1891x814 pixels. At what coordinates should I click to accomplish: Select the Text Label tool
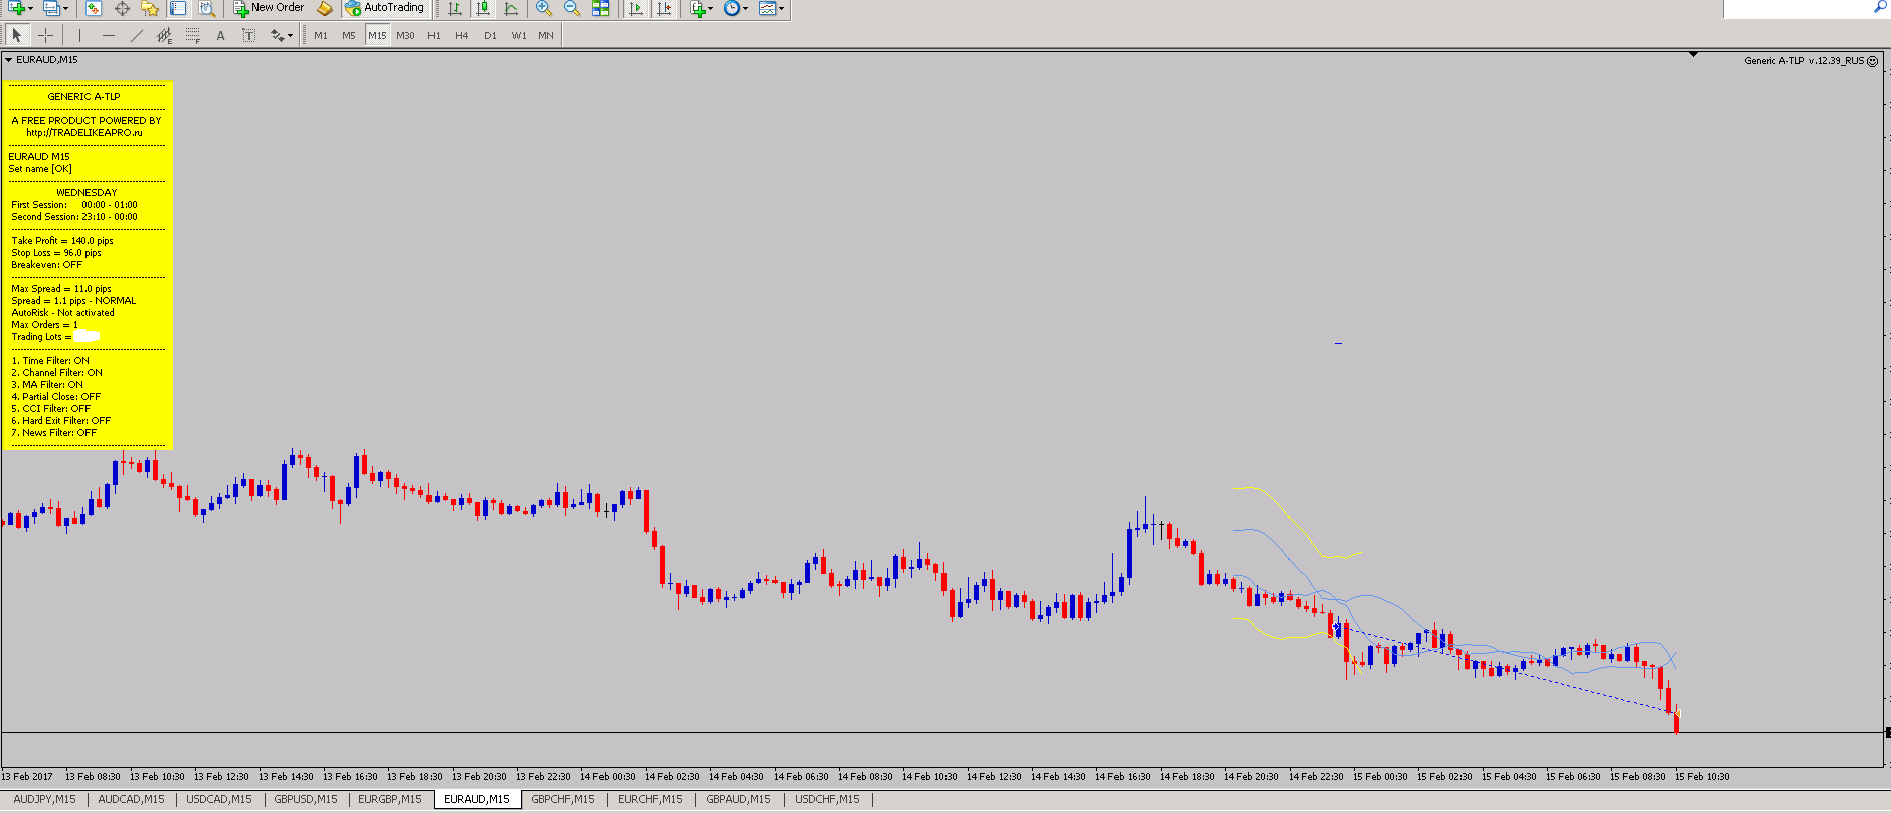pos(249,35)
